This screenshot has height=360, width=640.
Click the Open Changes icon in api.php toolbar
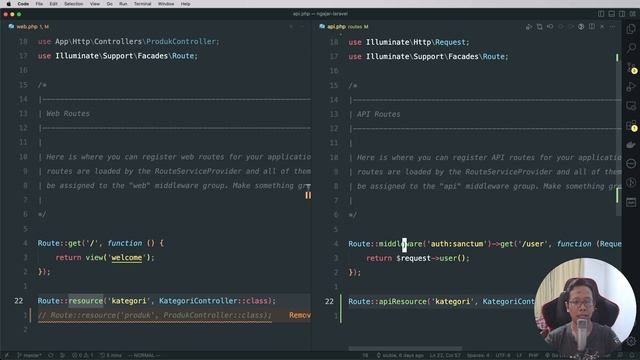click(x=540, y=27)
